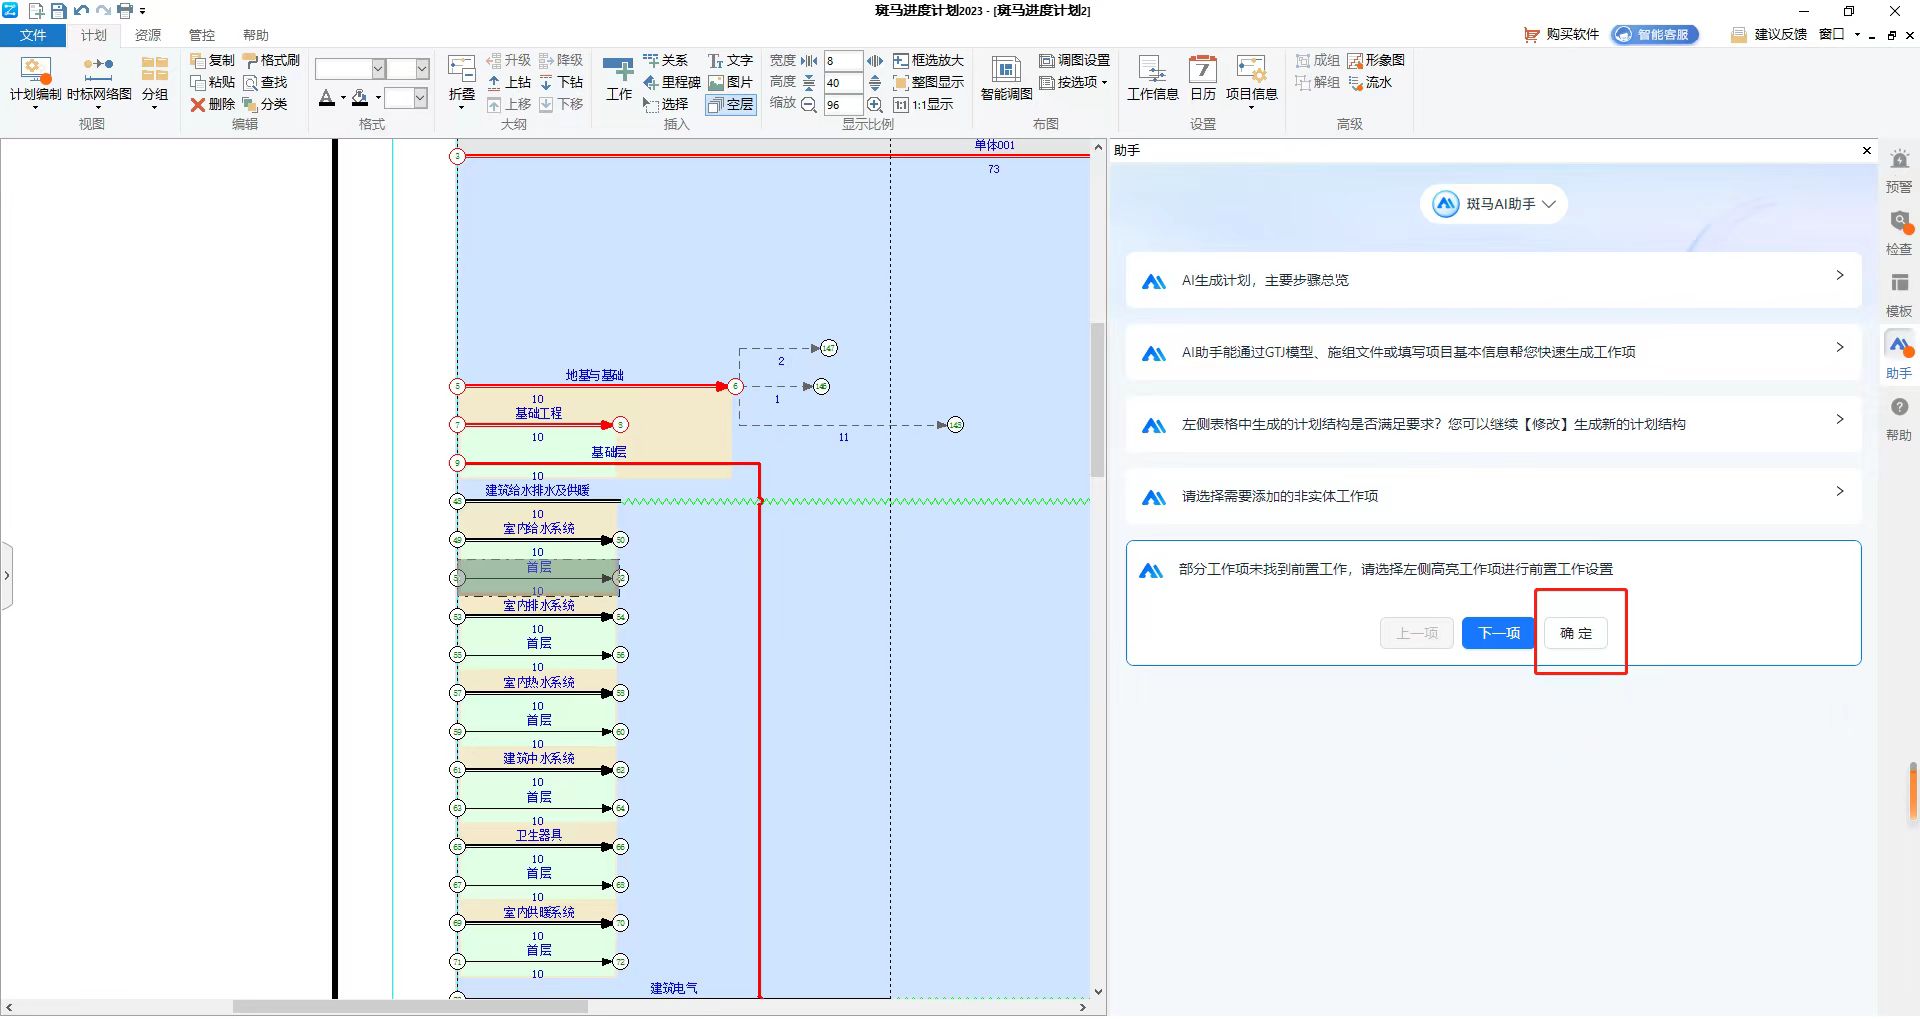Open the 日历 calendar settings
The width and height of the screenshot is (1920, 1019).
1203,80
